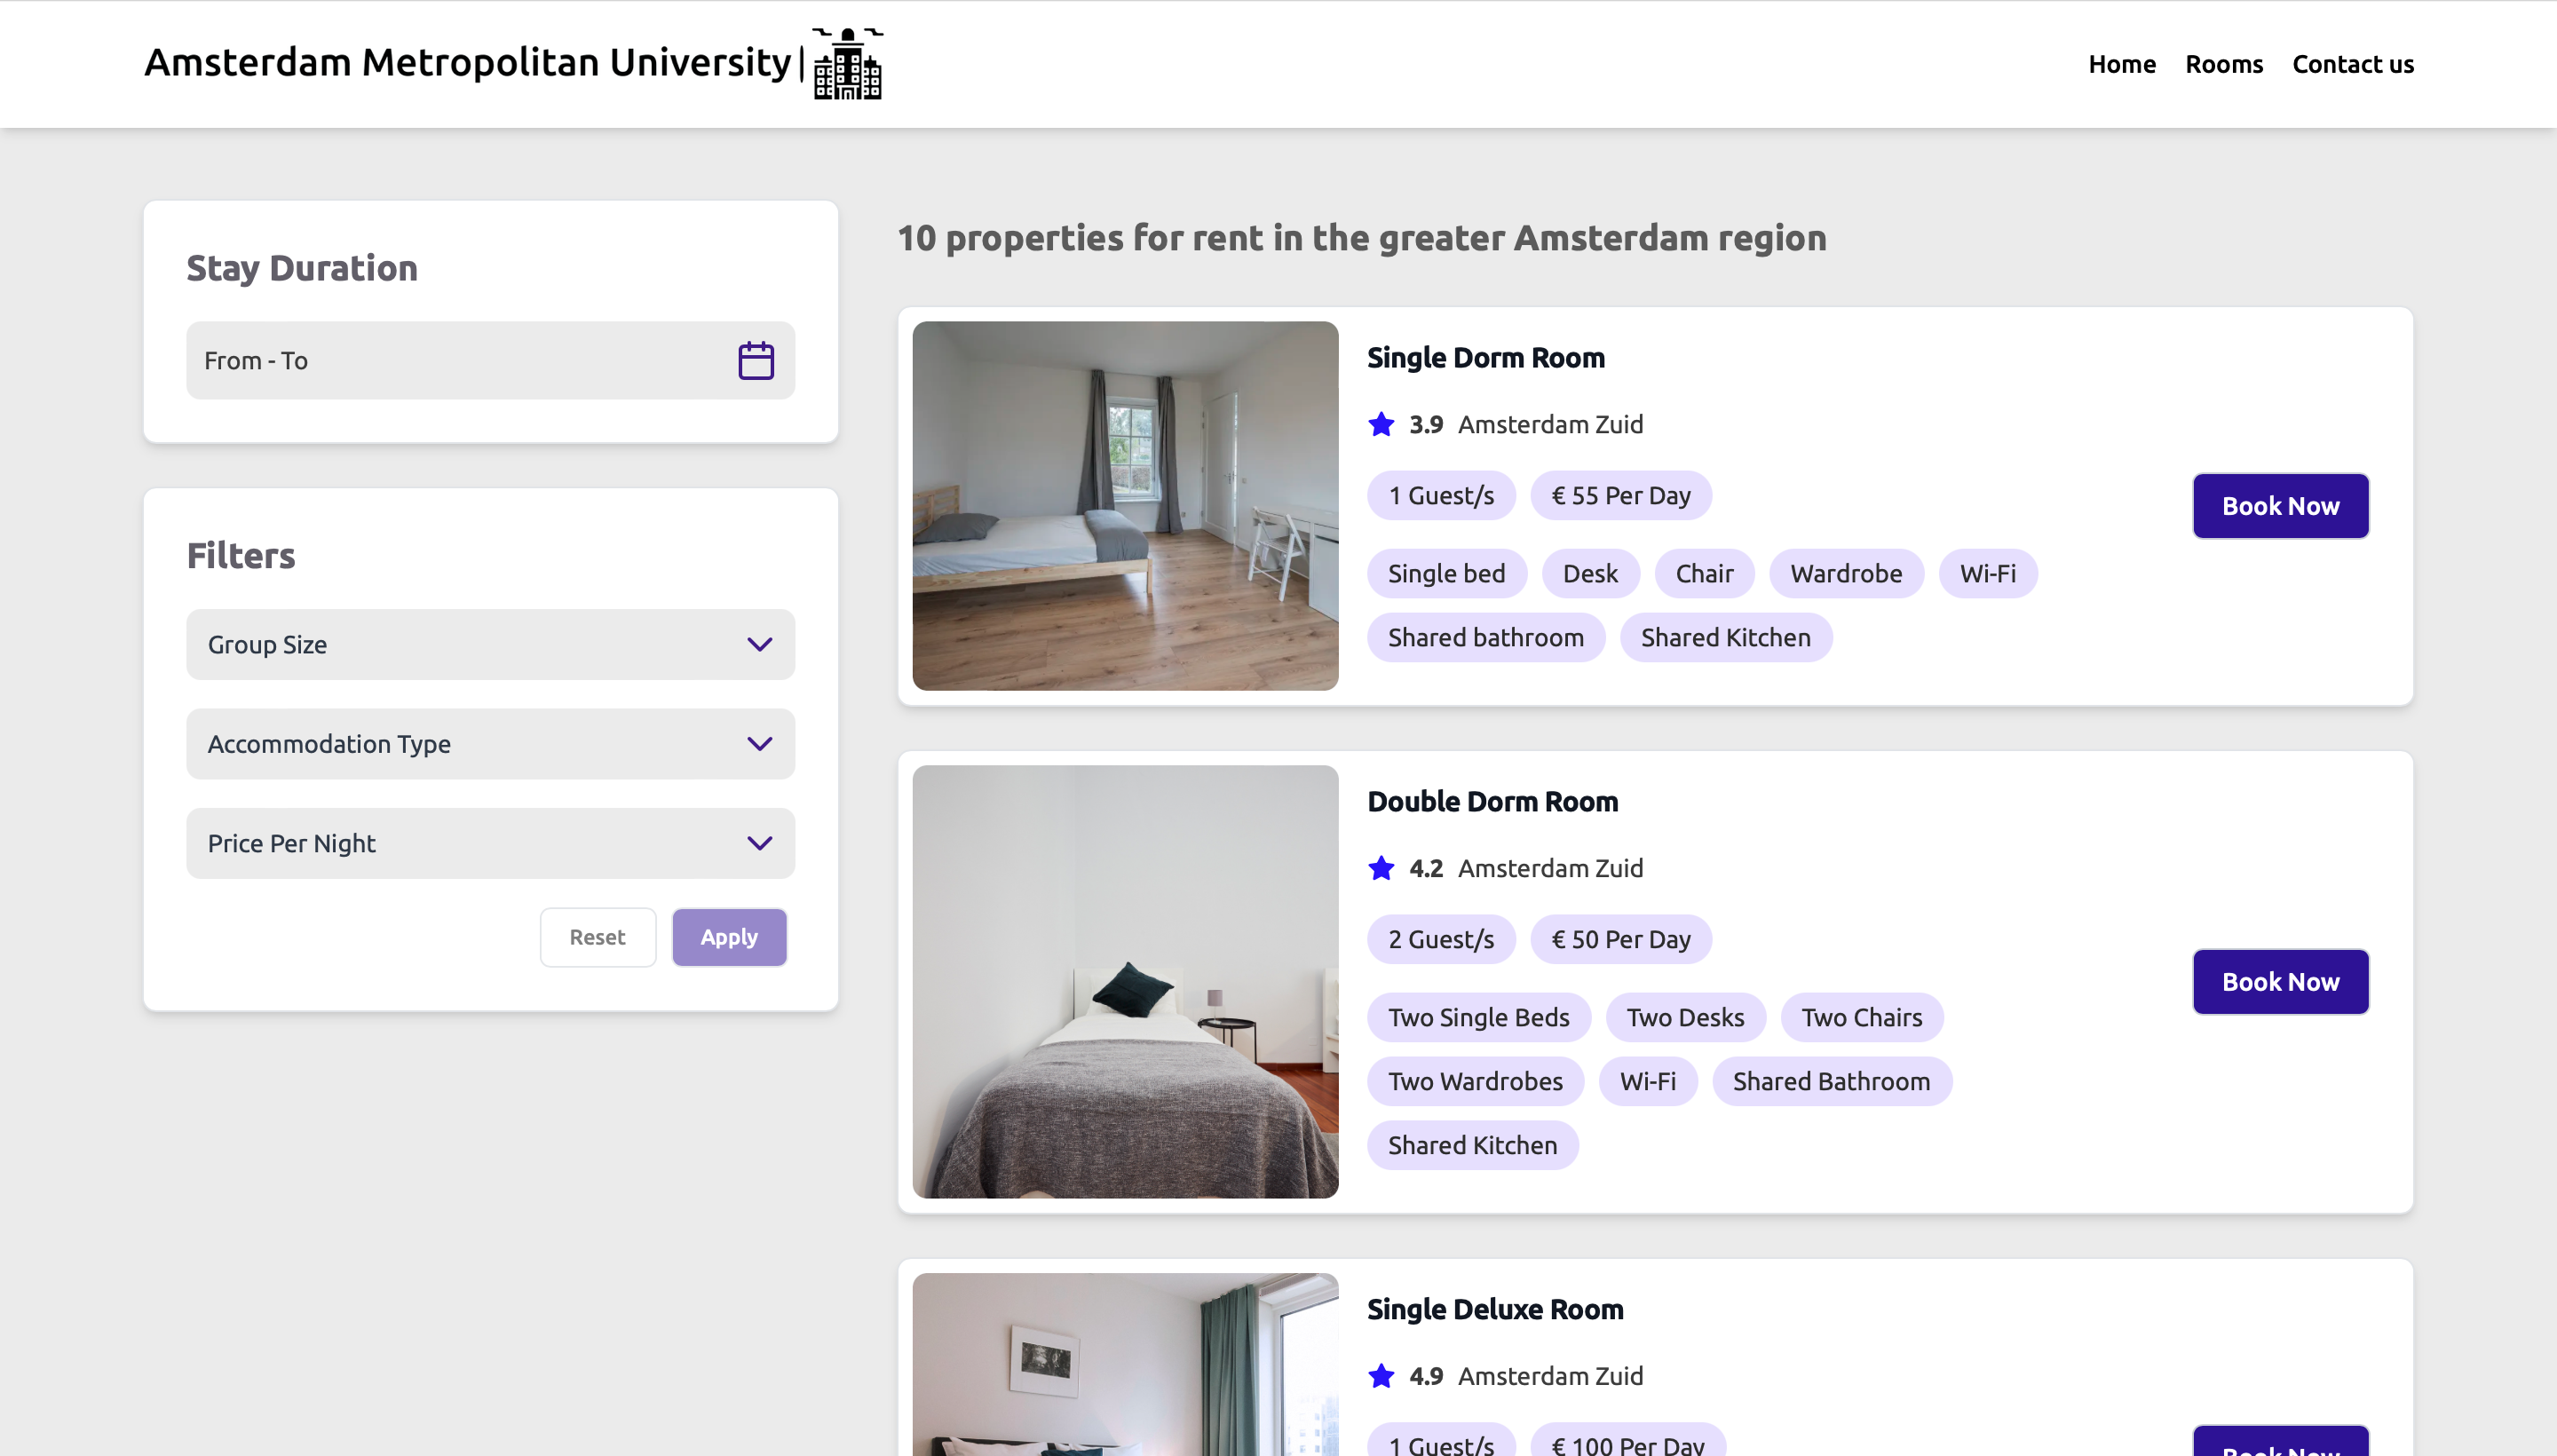The image size is (2557, 1456).
Task: Click the Amsterdam Metropolitan University title
Action: 467,62
